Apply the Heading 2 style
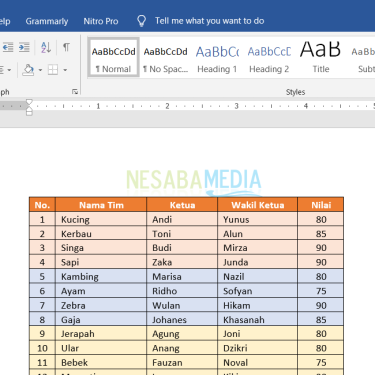The height and width of the screenshot is (375, 375). point(269,58)
